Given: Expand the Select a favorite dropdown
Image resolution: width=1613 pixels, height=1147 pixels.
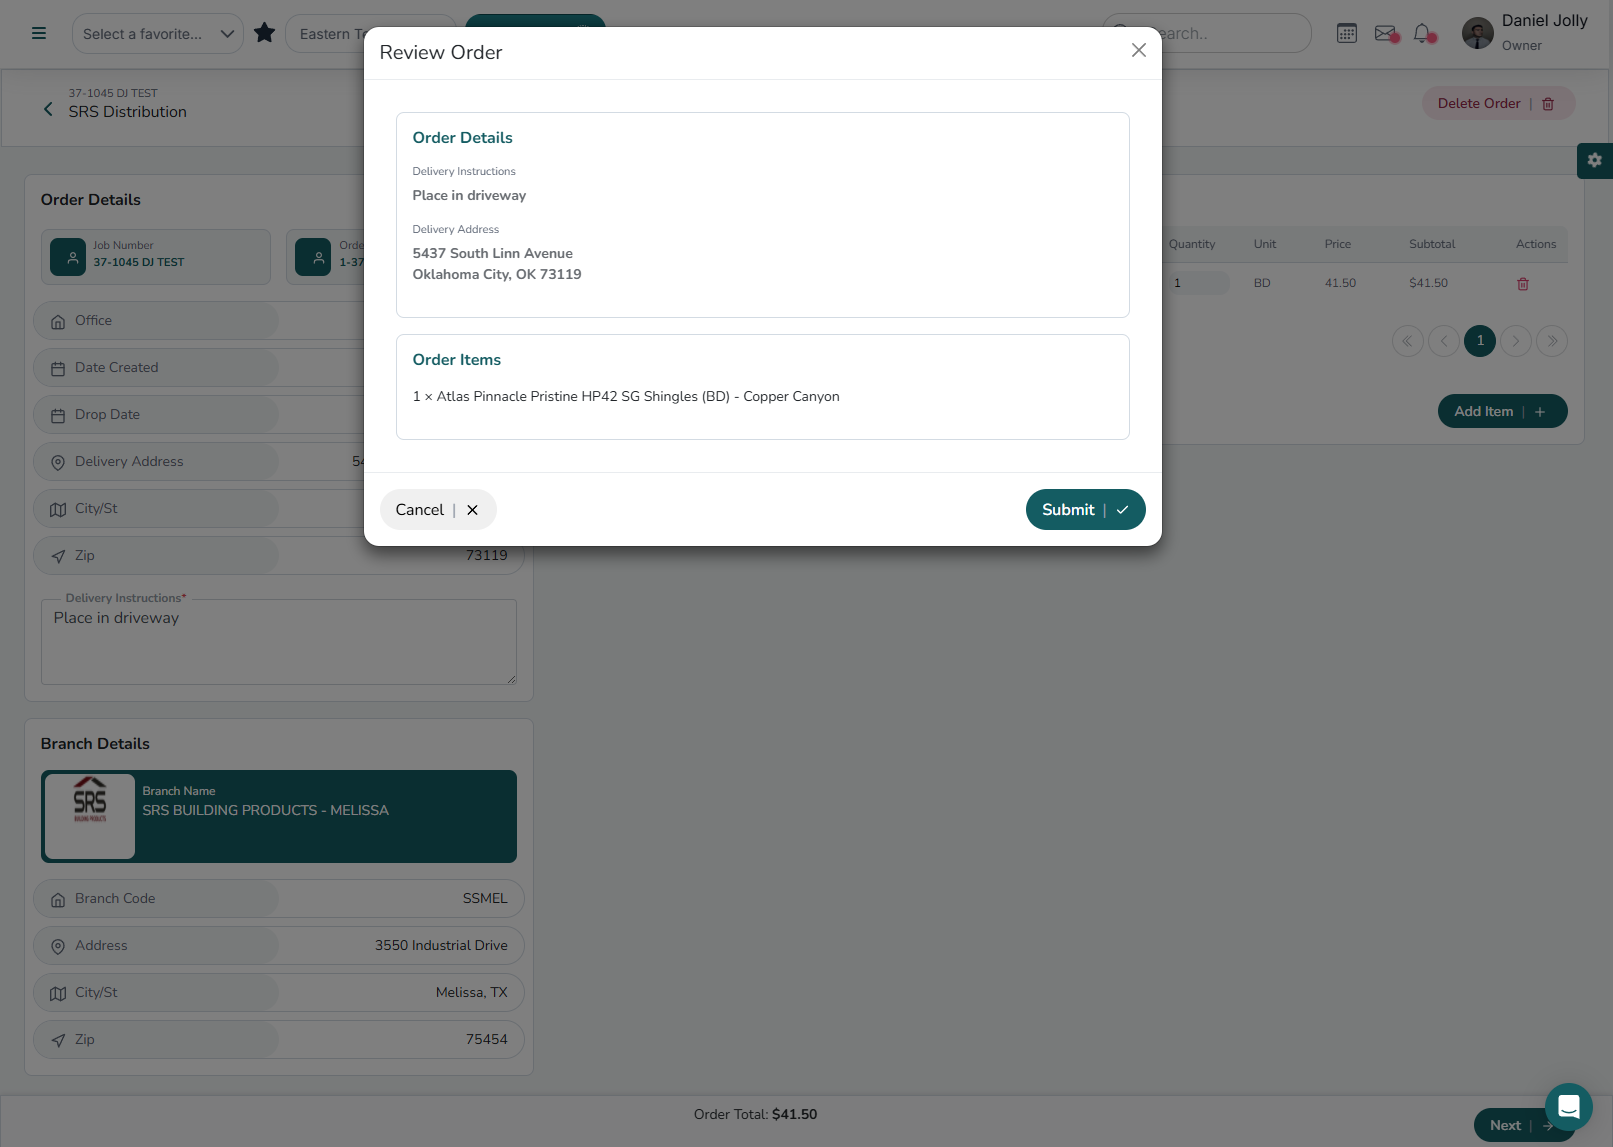Looking at the screenshot, I should 157,34.
